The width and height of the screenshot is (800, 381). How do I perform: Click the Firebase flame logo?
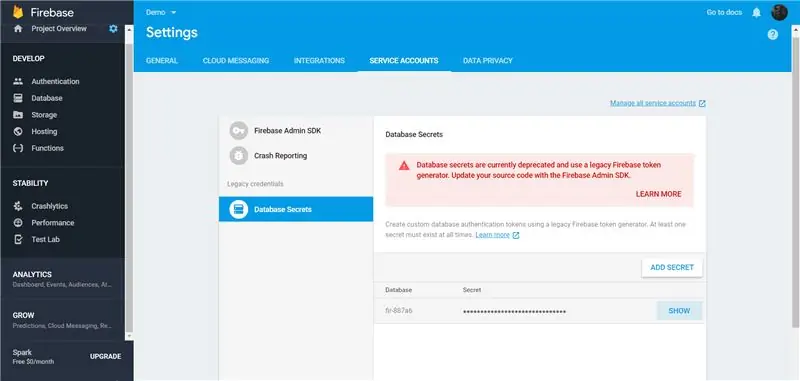tap(18, 12)
